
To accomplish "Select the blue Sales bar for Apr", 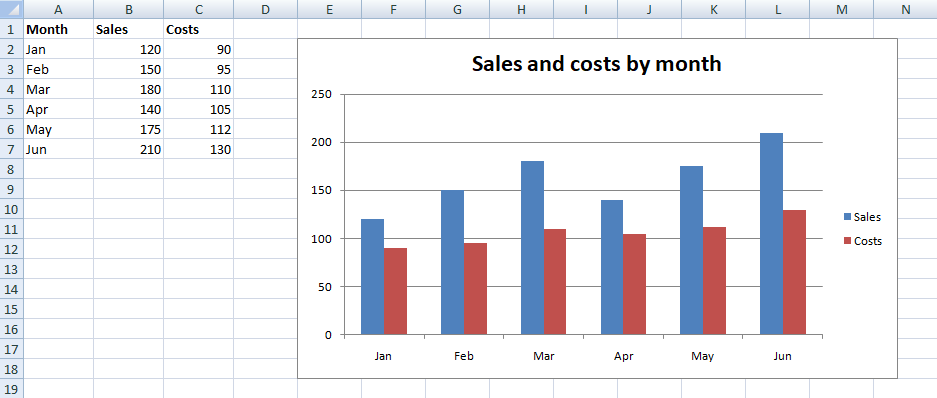I will coord(612,267).
